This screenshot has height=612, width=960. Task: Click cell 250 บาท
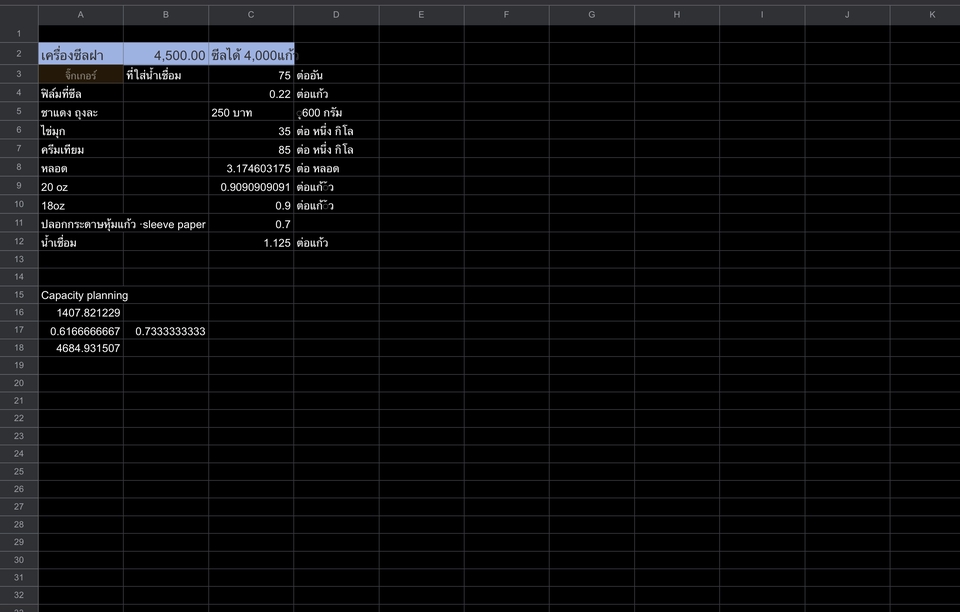pyautogui.click(x=251, y=113)
